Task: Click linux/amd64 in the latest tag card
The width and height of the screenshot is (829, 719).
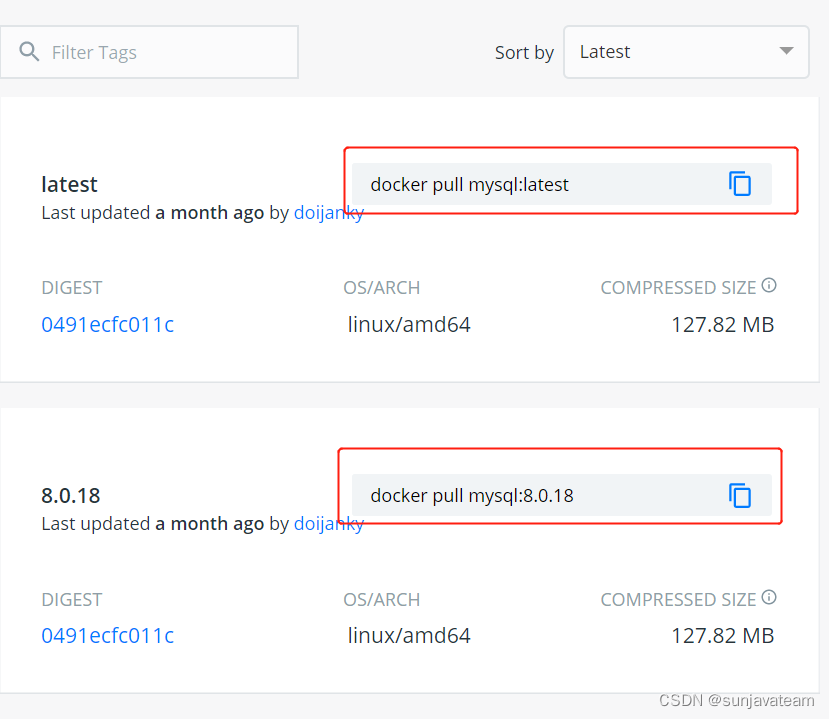Action: pyautogui.click(x=409, y=325)
